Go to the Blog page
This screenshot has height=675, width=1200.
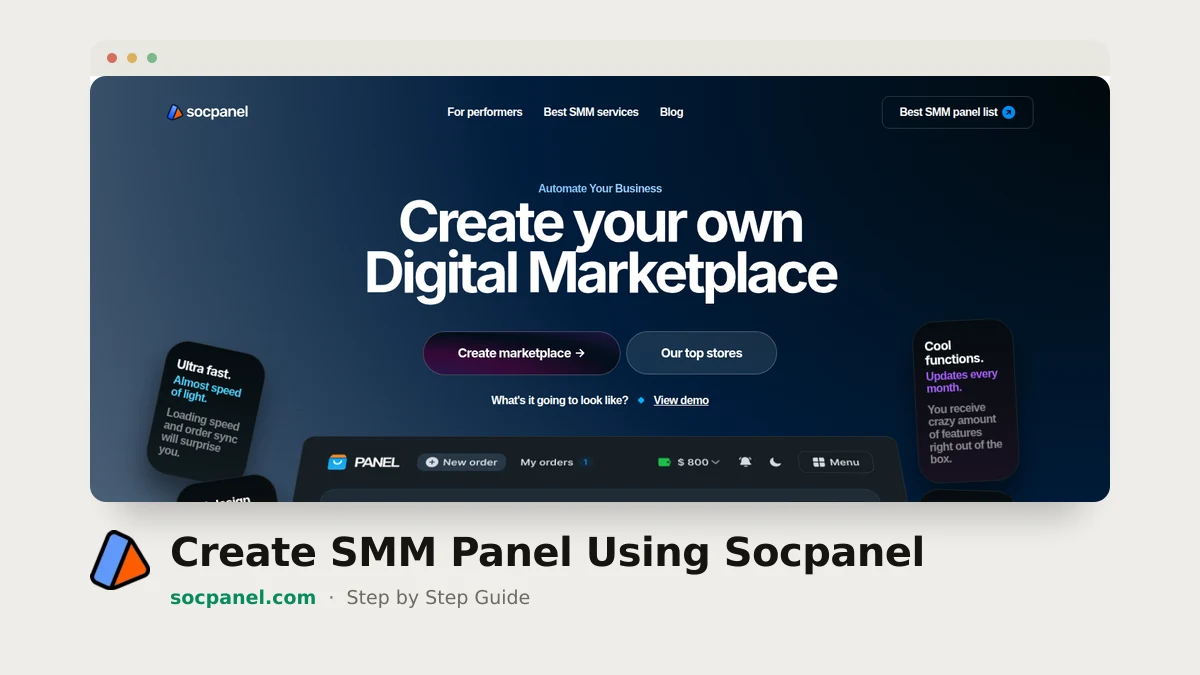point(672,112)
